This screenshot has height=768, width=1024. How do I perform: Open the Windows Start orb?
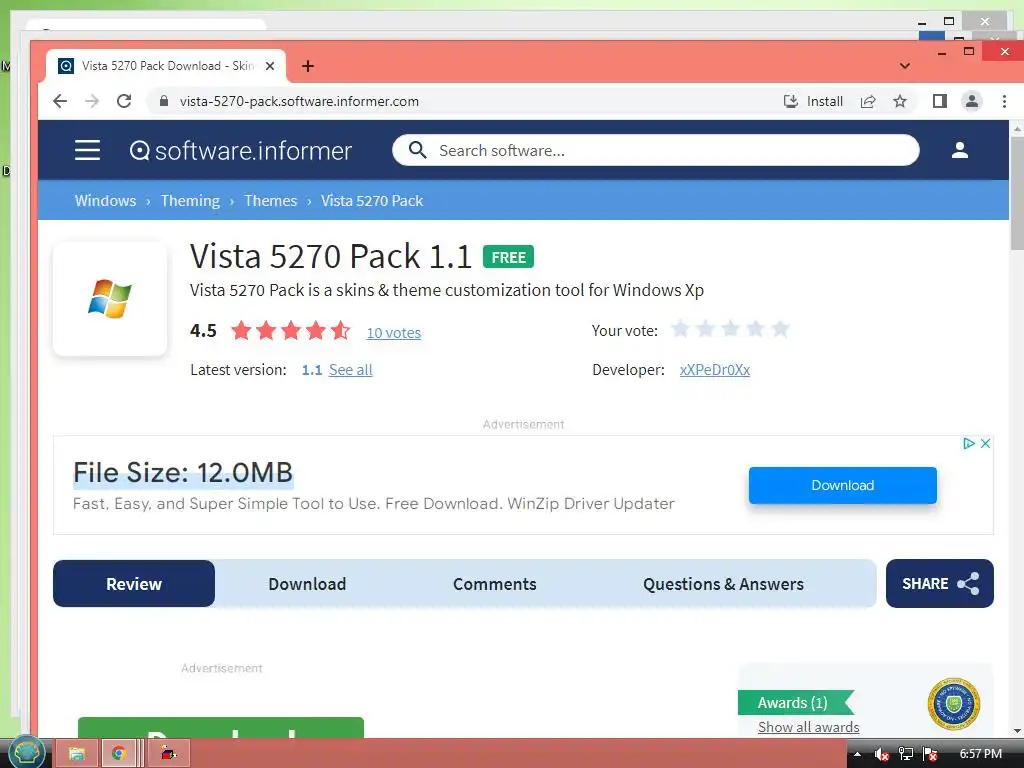point(26,752)
